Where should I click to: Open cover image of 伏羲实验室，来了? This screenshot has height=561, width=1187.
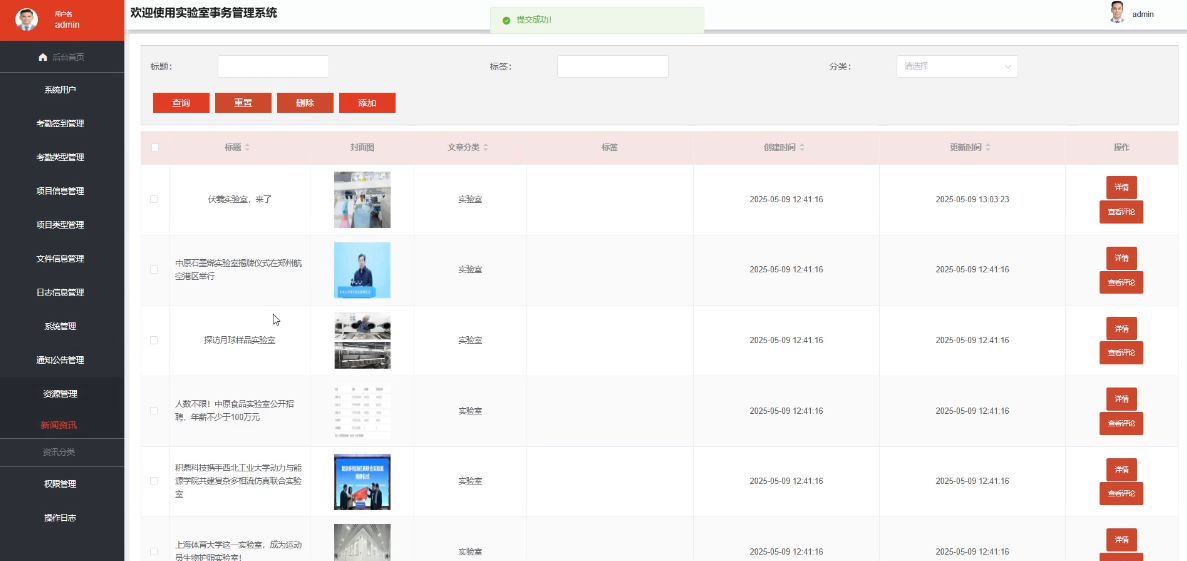362,200
